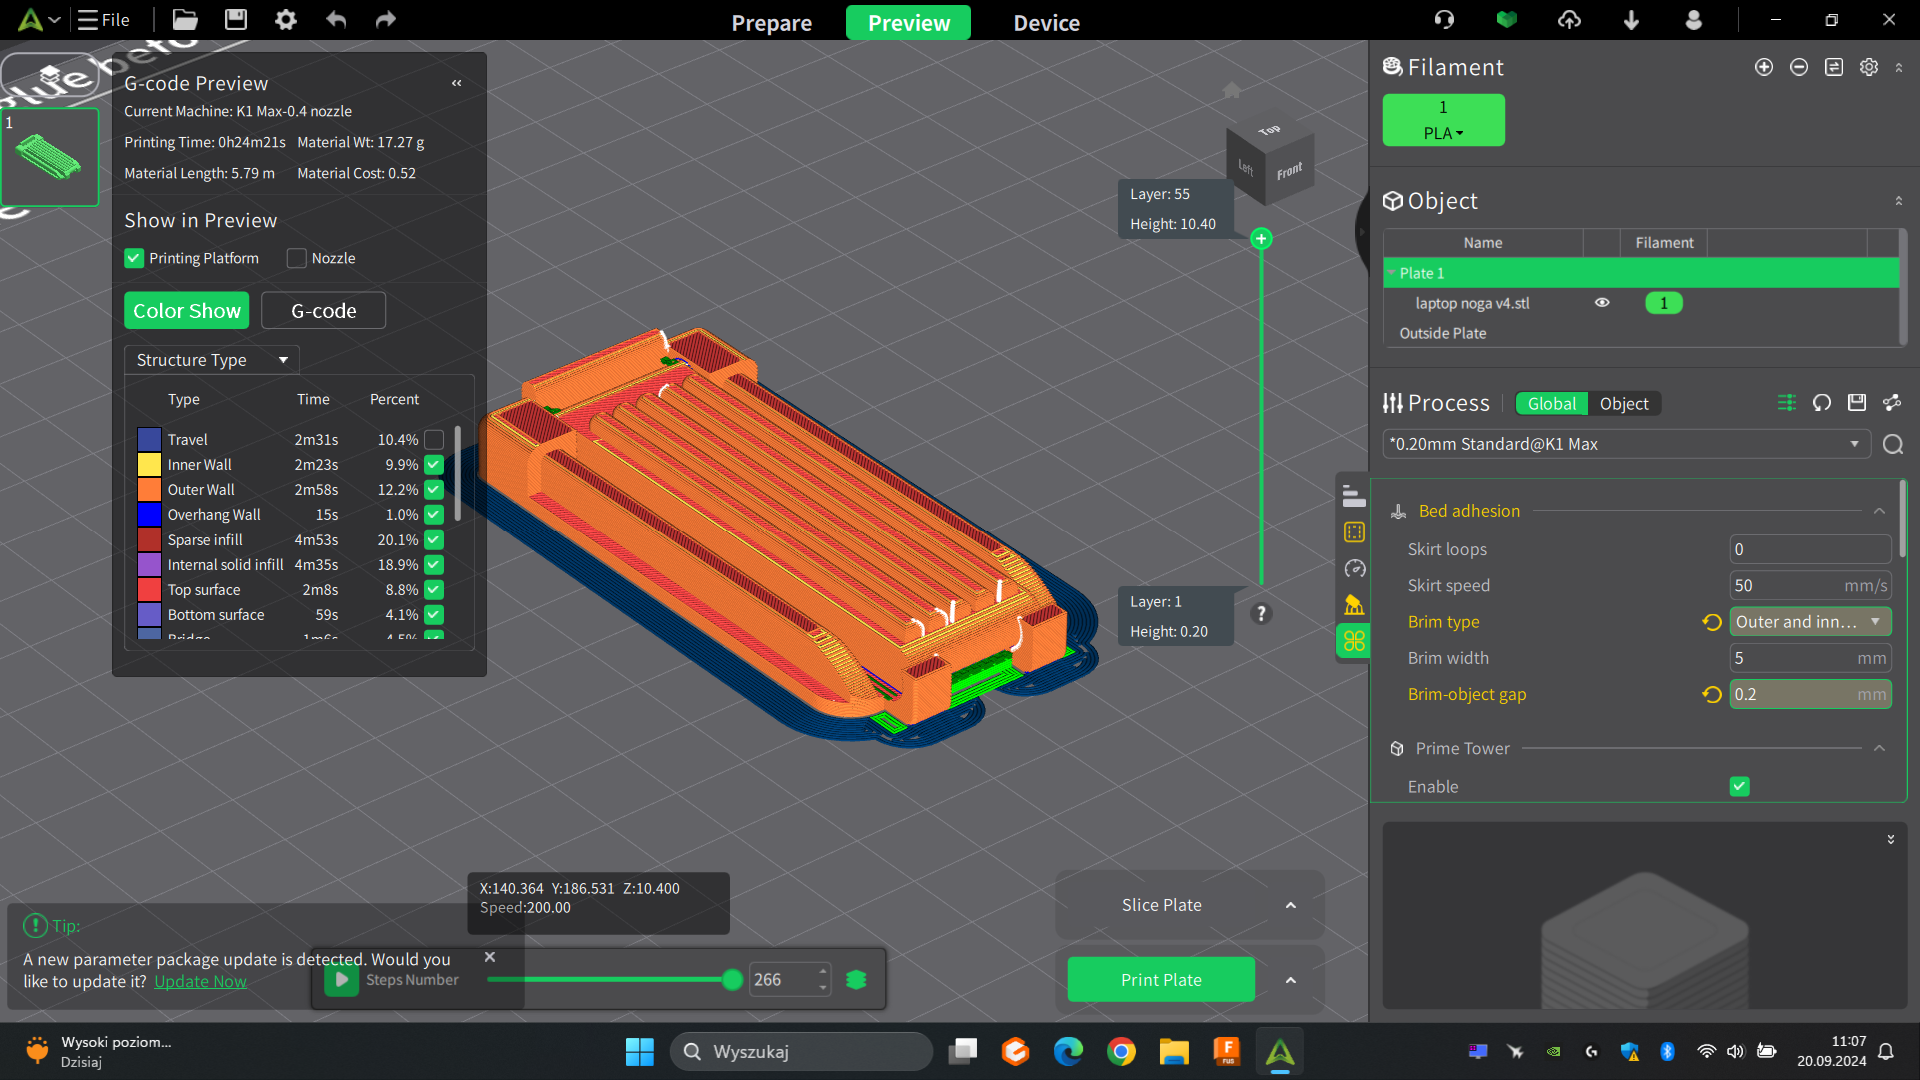Image resolution: width=1920 pixels, height=1080 pixels.
Task: Save project with the floppy disk icon
Action: 236,19
